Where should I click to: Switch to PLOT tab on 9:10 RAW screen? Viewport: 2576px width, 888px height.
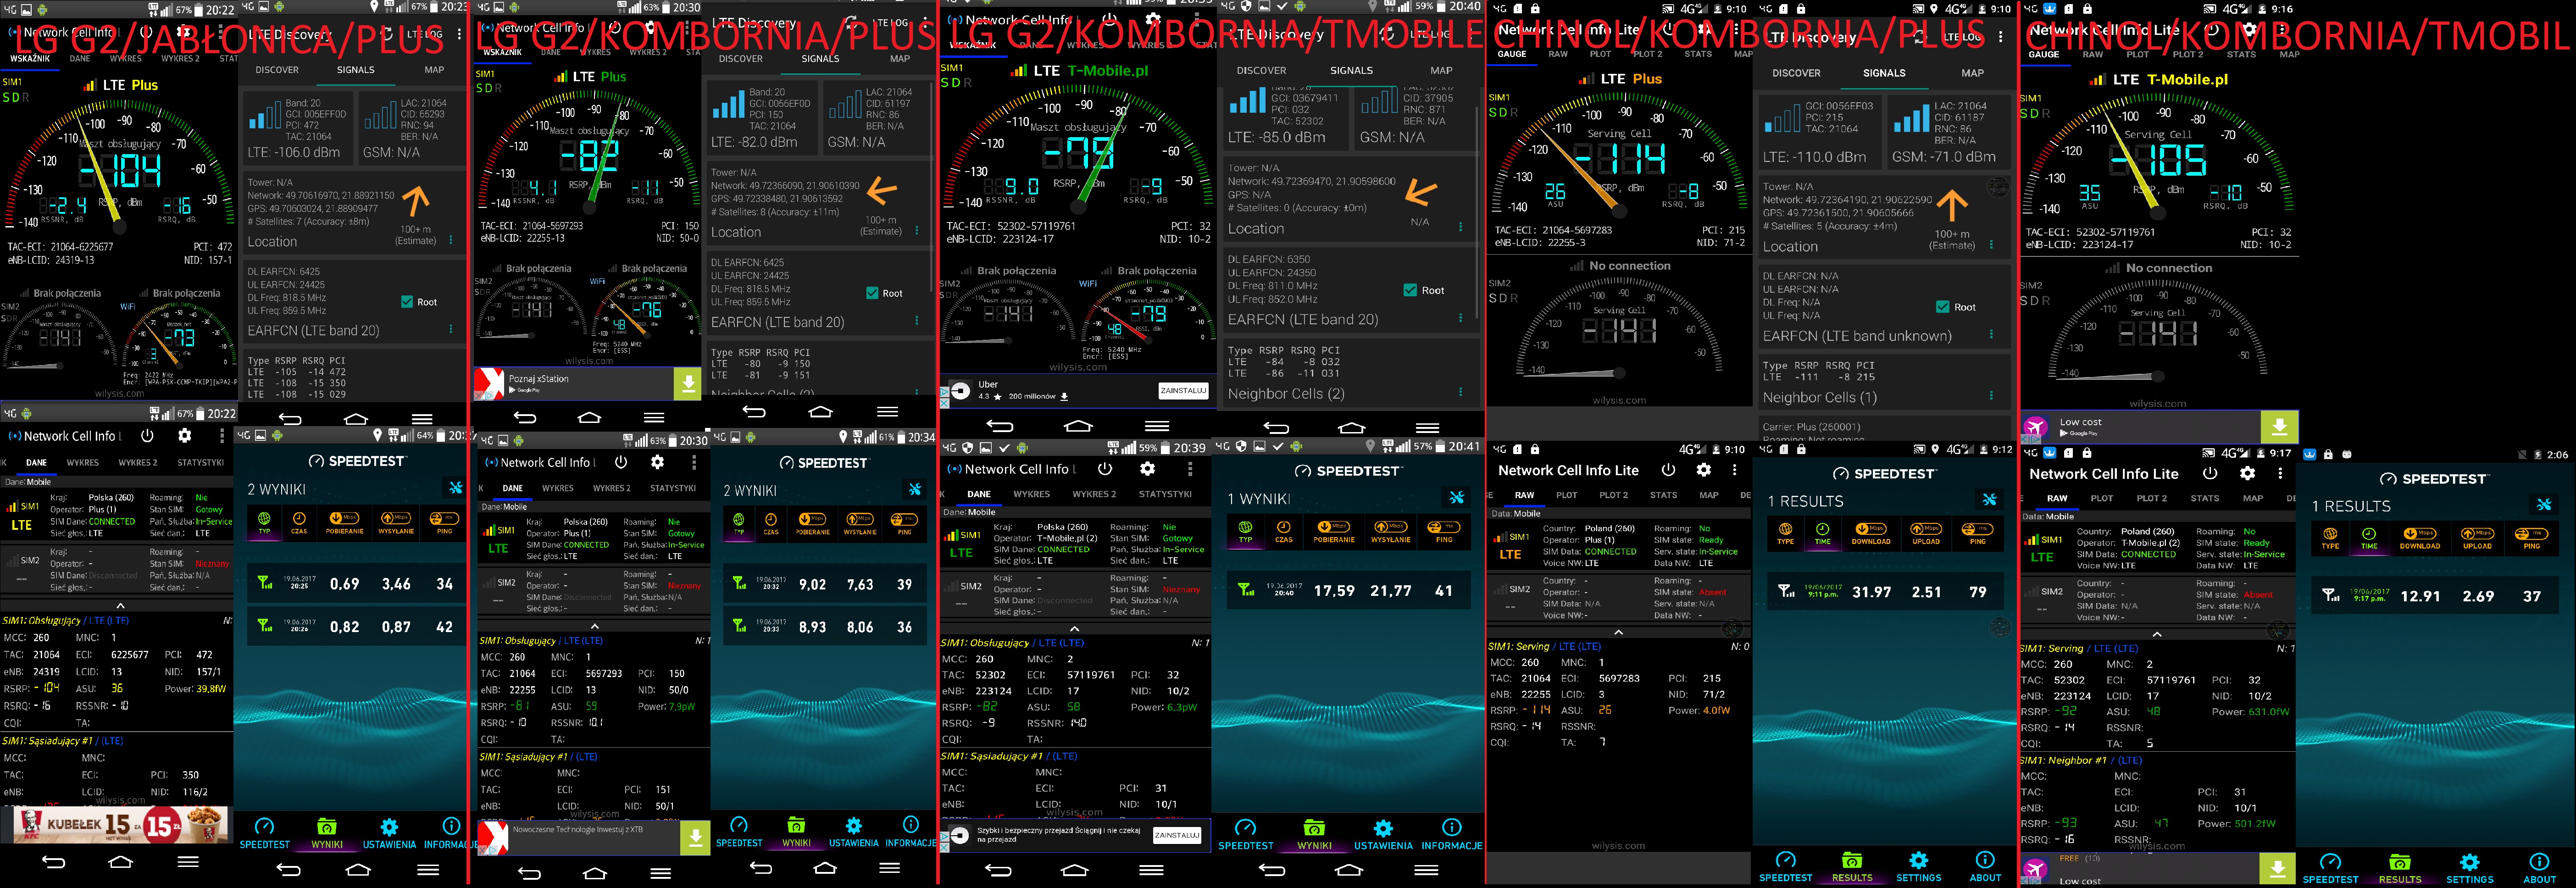pyautogui.click(x=1567, y=495)
